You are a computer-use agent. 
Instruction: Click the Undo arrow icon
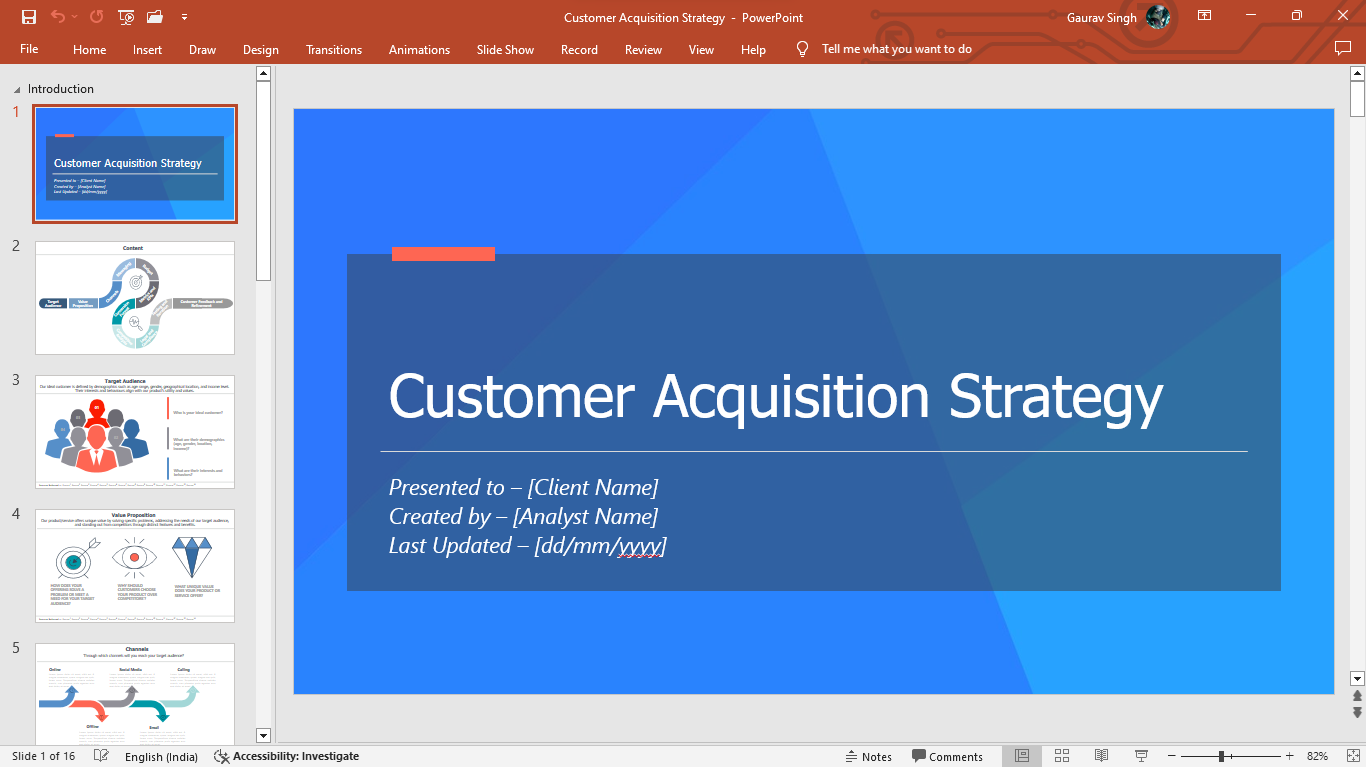pos(58,17)
